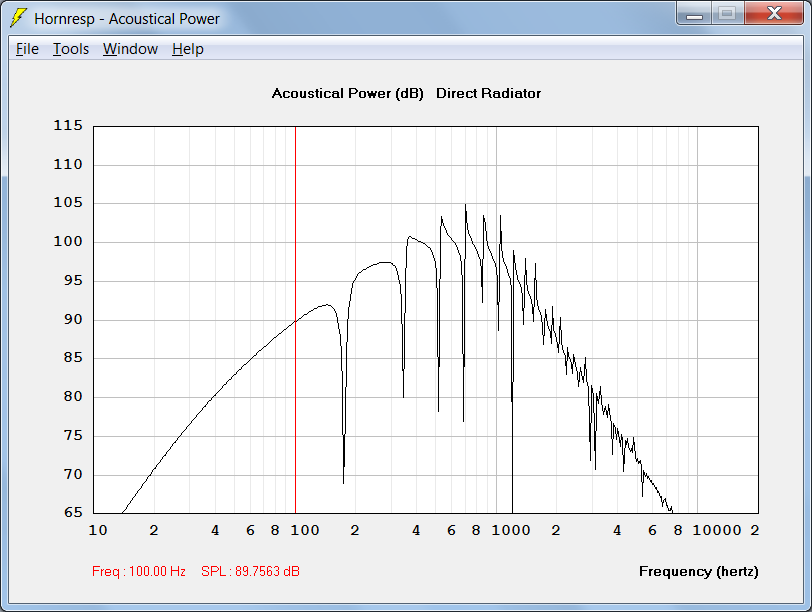Minimize the Hornresp window

(694, 13)
